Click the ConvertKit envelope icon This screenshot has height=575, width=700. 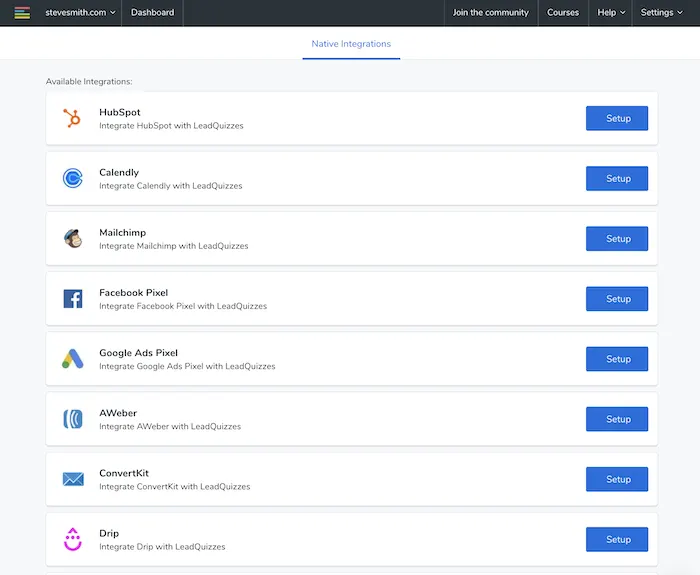pyautogui.click(x=73, y=479)
